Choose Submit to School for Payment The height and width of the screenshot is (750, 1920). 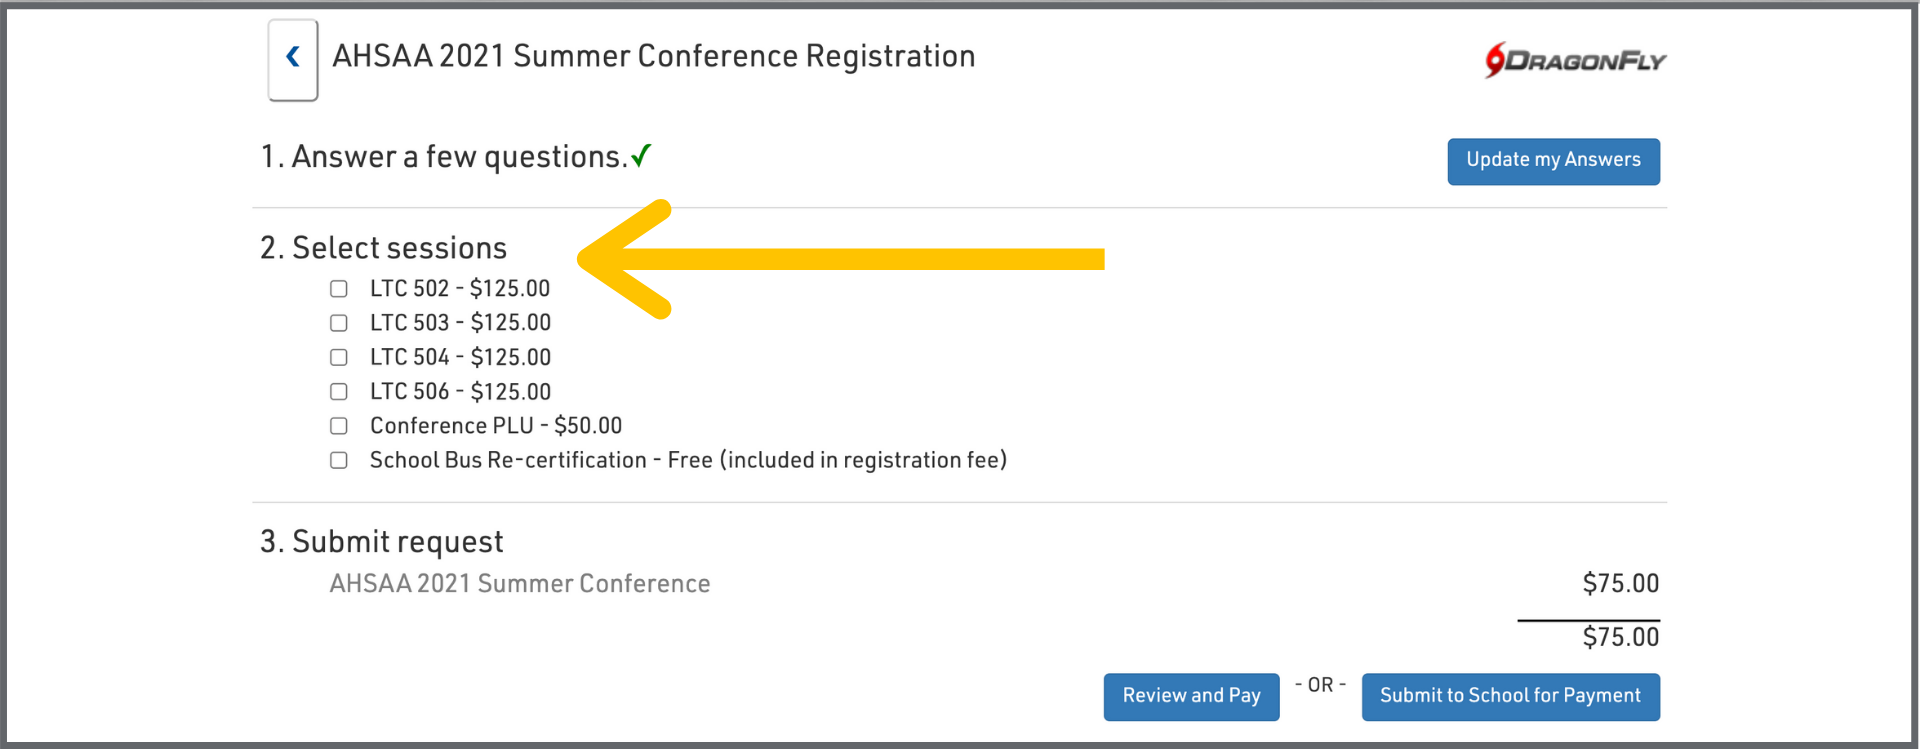1510,696
